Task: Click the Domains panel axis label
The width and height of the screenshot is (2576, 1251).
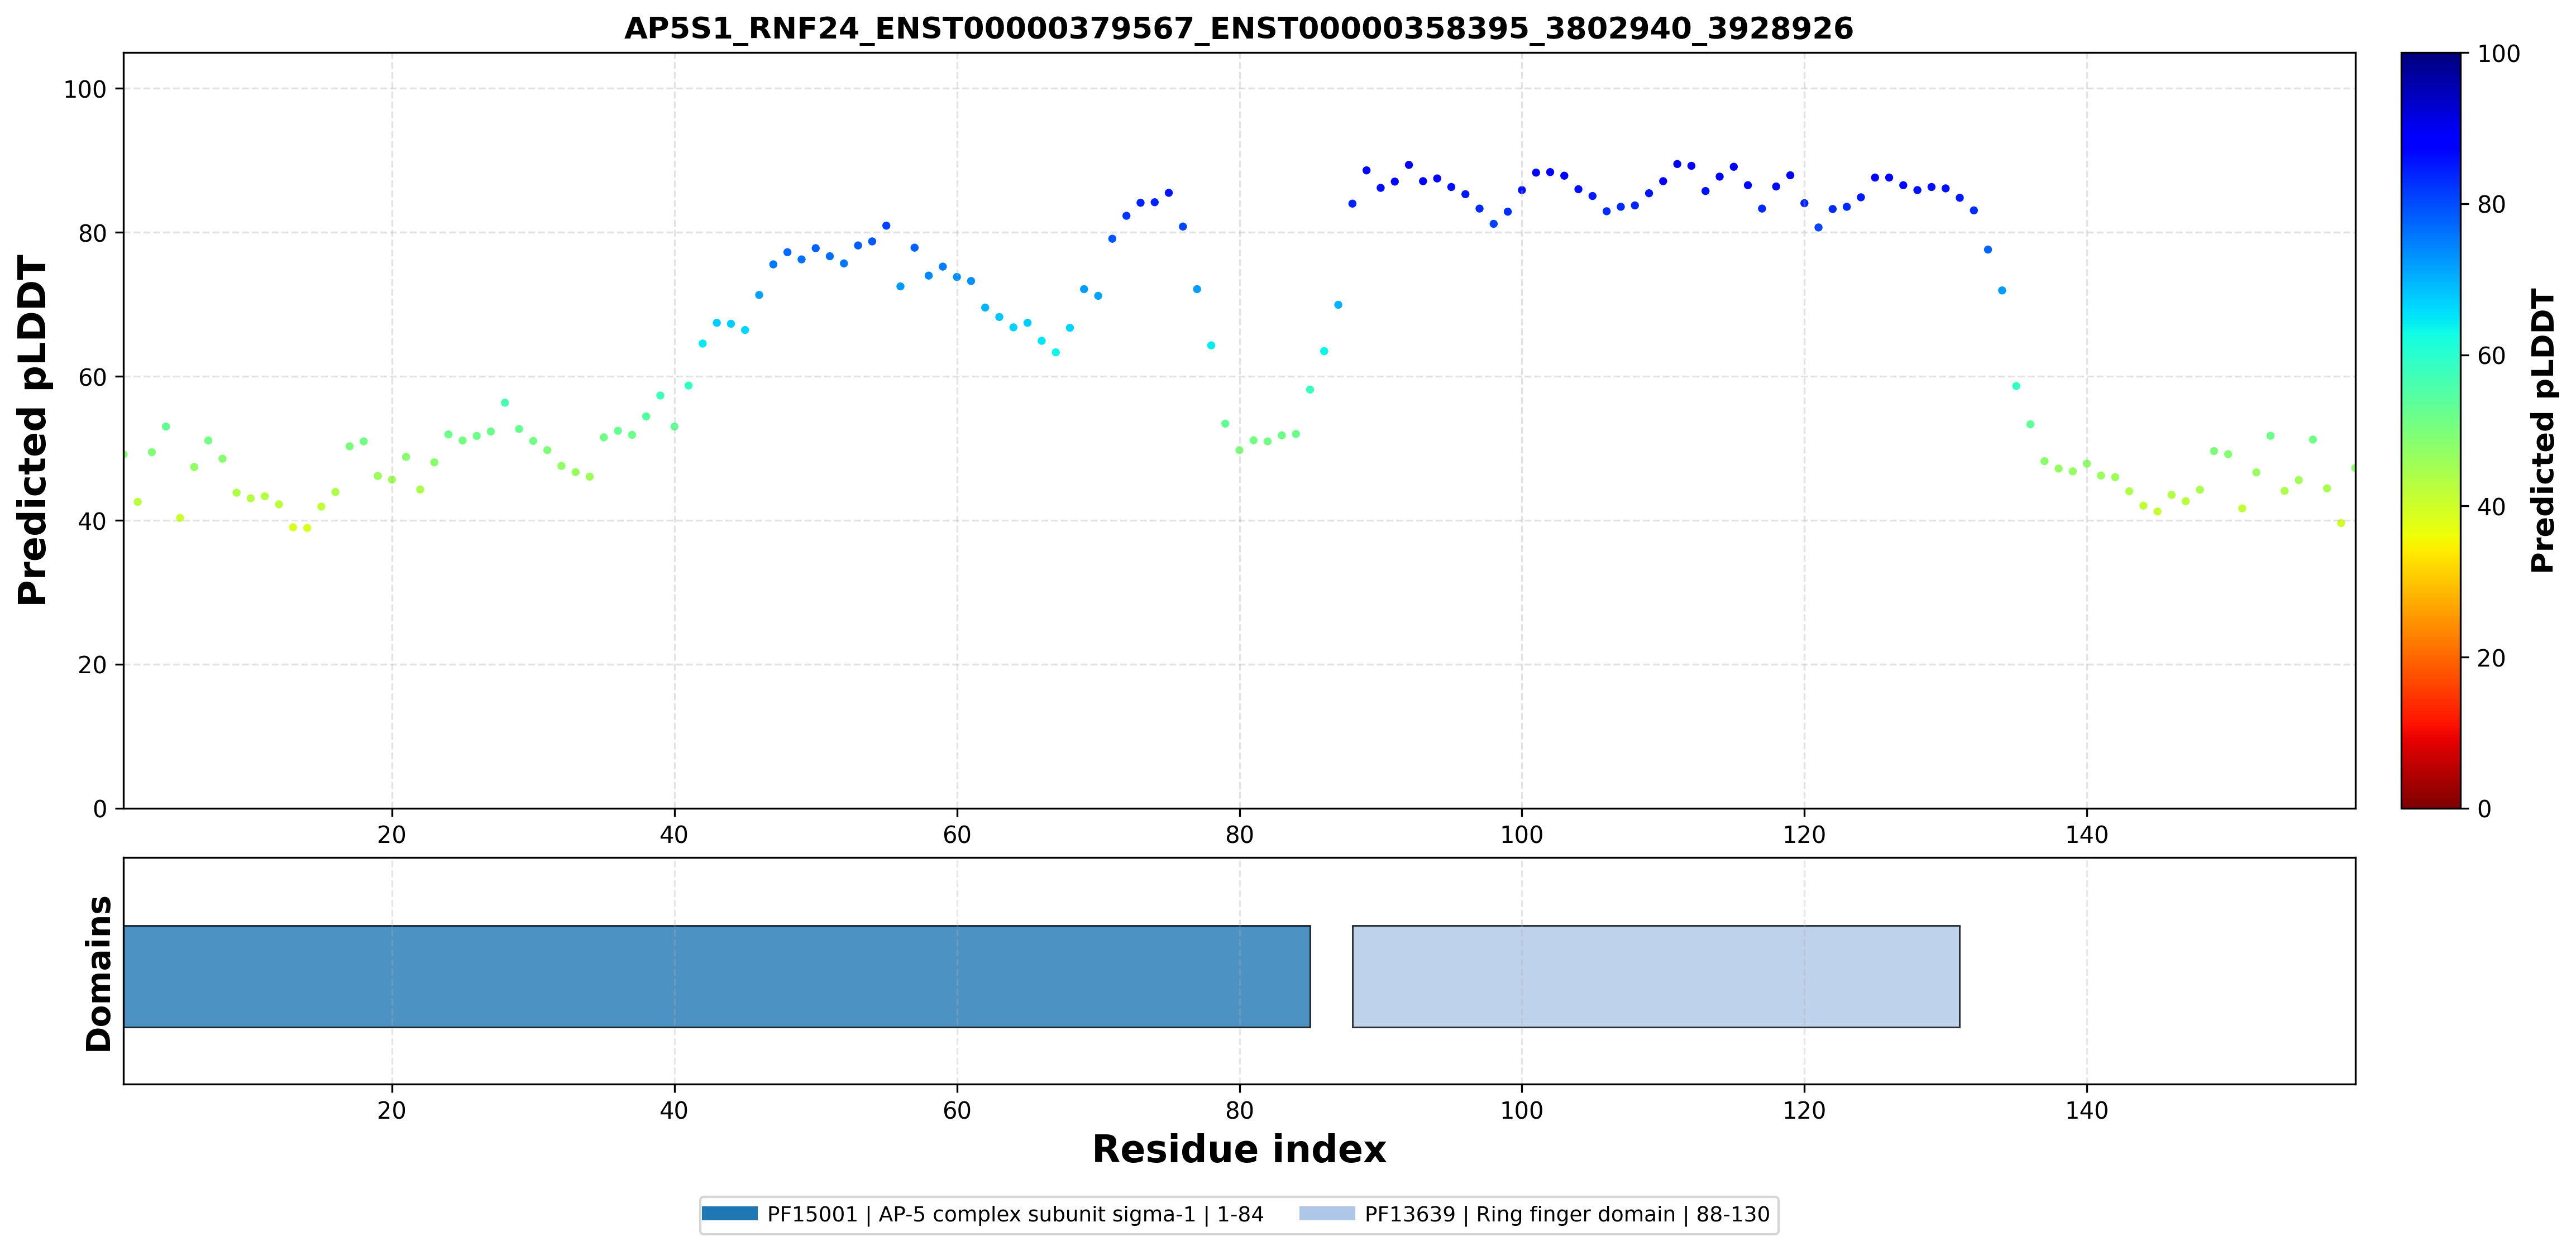Action: 98,974
